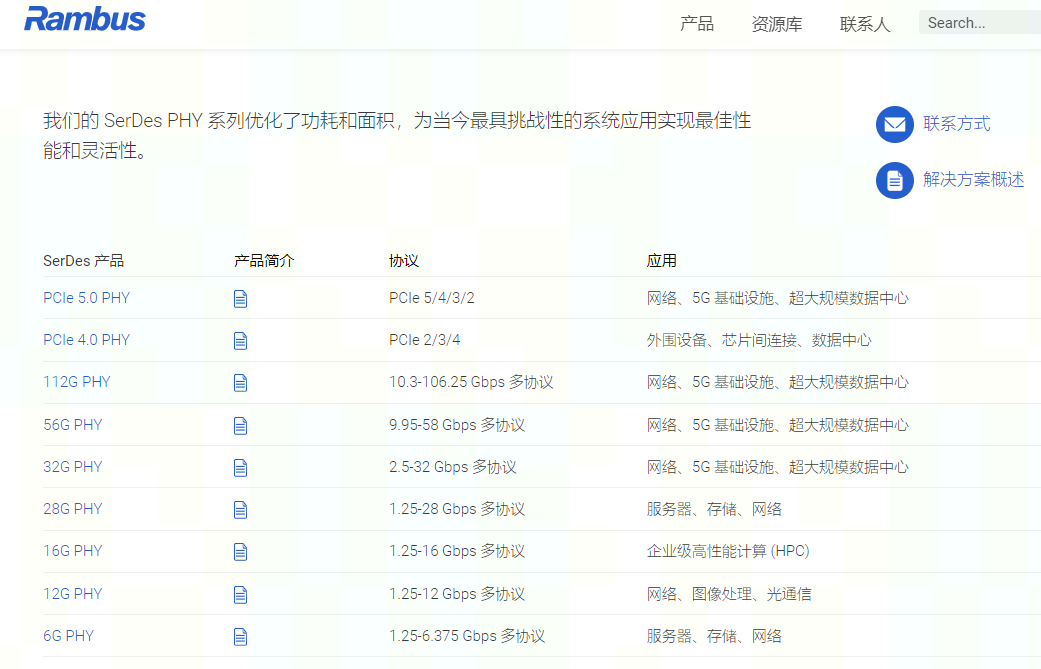
Task: Select the text 企业级高性能计算 (HPC)
Action: pyautogui.click(x=728, y=551)
